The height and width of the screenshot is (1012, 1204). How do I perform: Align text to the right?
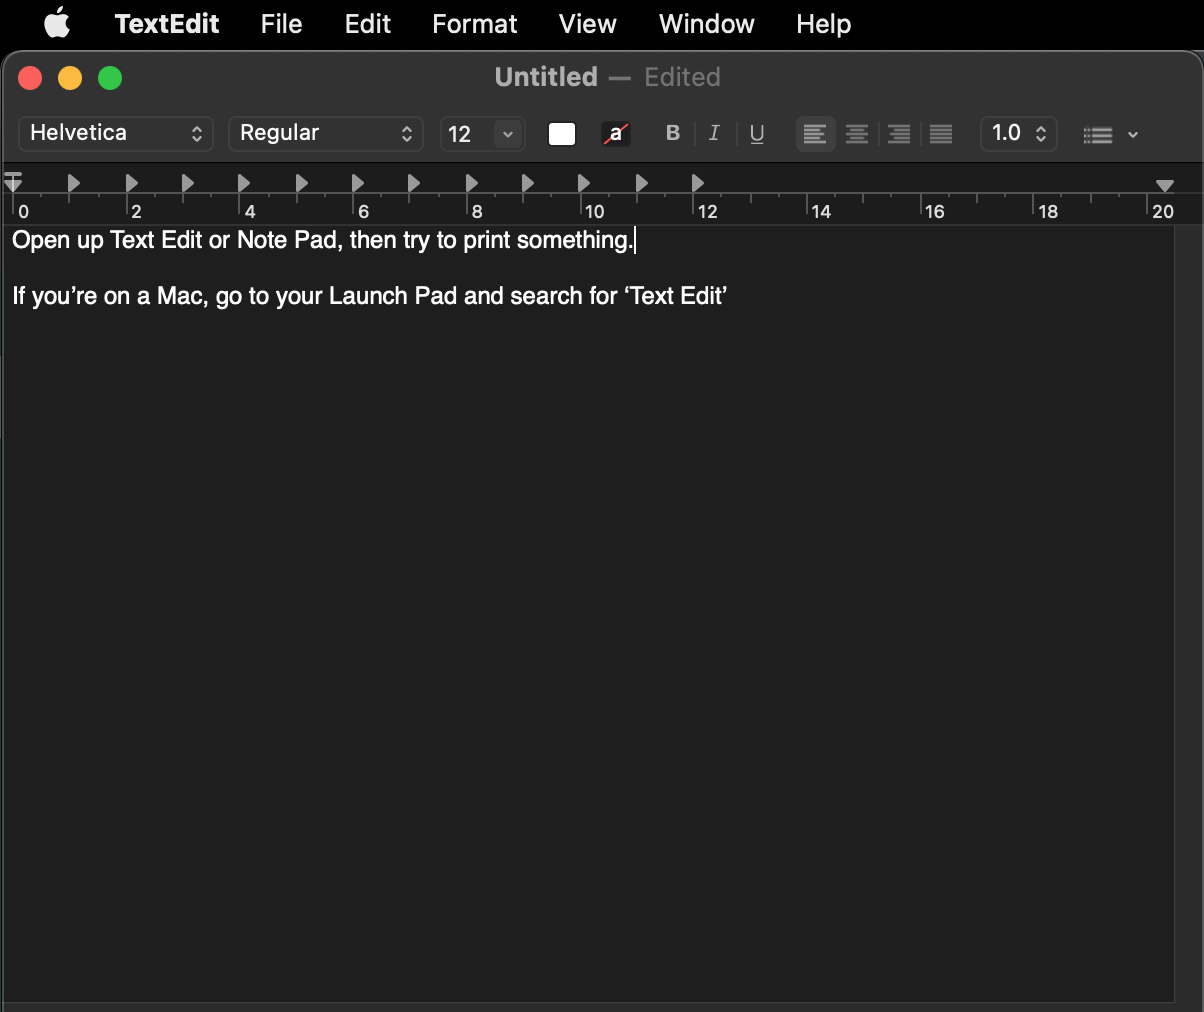coord(899,134)
